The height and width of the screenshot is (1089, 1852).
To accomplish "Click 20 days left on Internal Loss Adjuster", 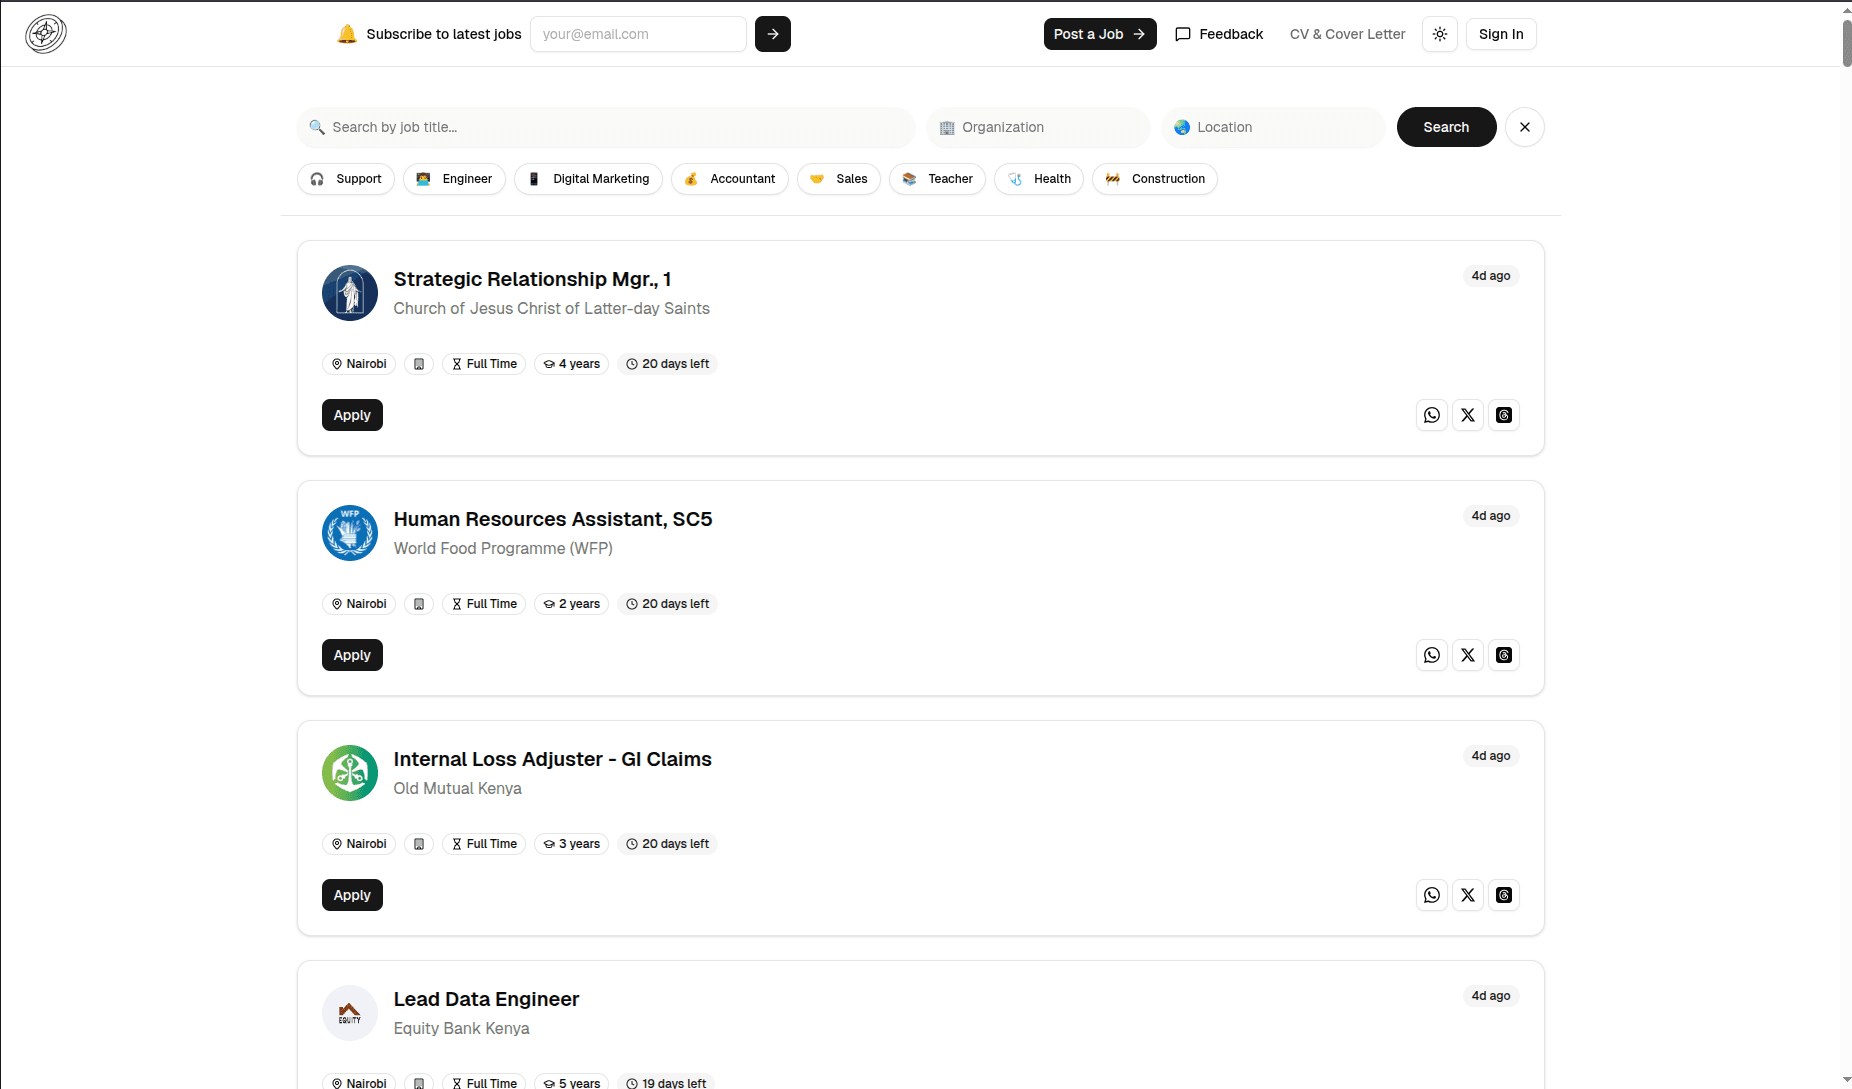I will 667,844.
